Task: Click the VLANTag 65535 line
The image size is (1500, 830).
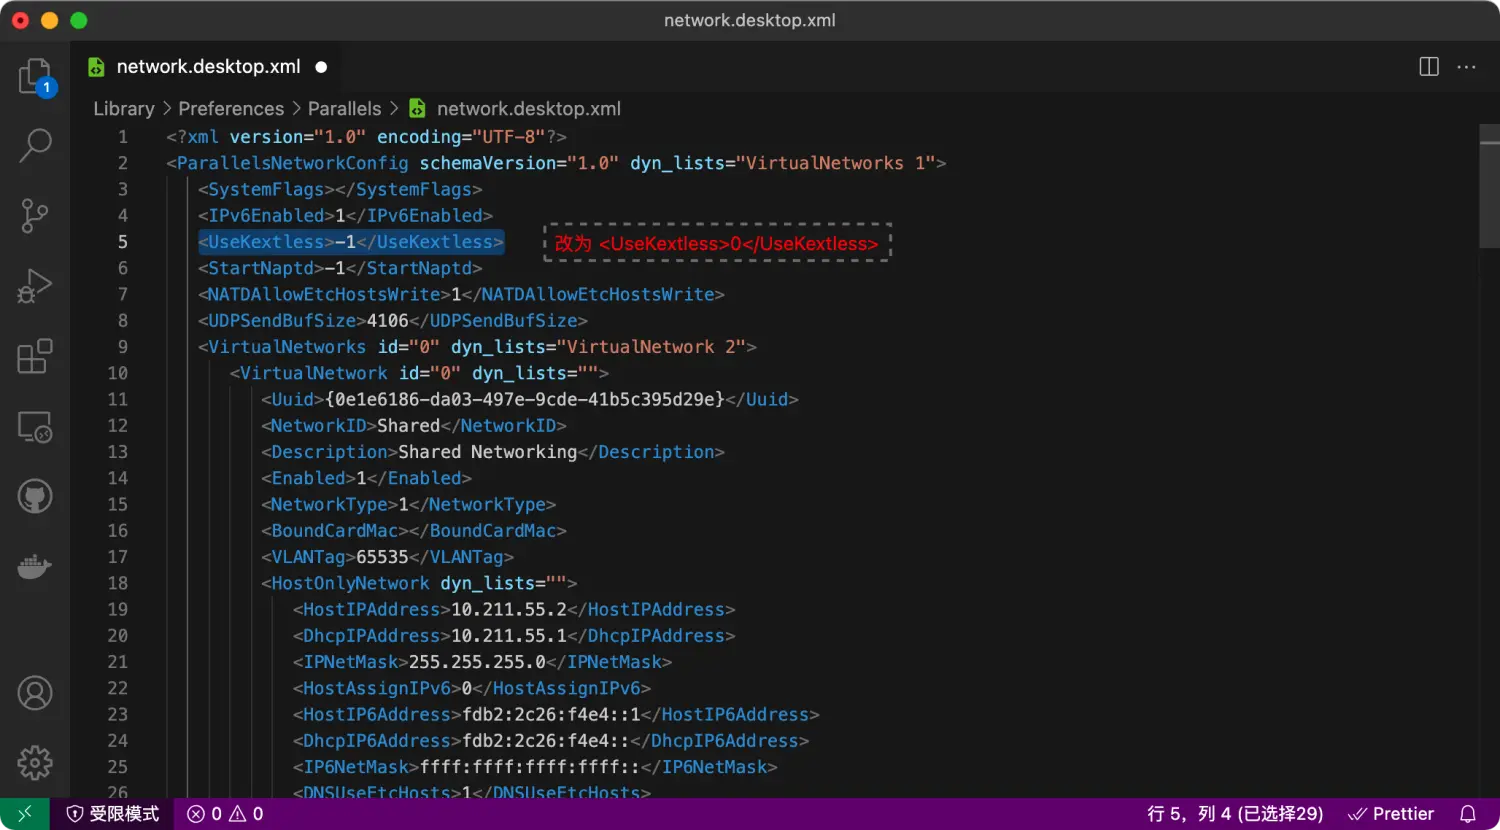Action: (387, 557)
